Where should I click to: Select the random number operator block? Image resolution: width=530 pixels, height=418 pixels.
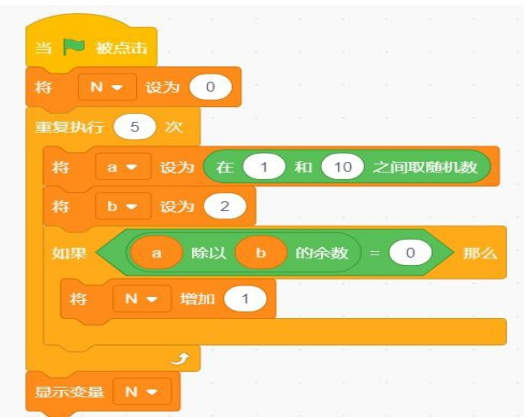point(347,167)
